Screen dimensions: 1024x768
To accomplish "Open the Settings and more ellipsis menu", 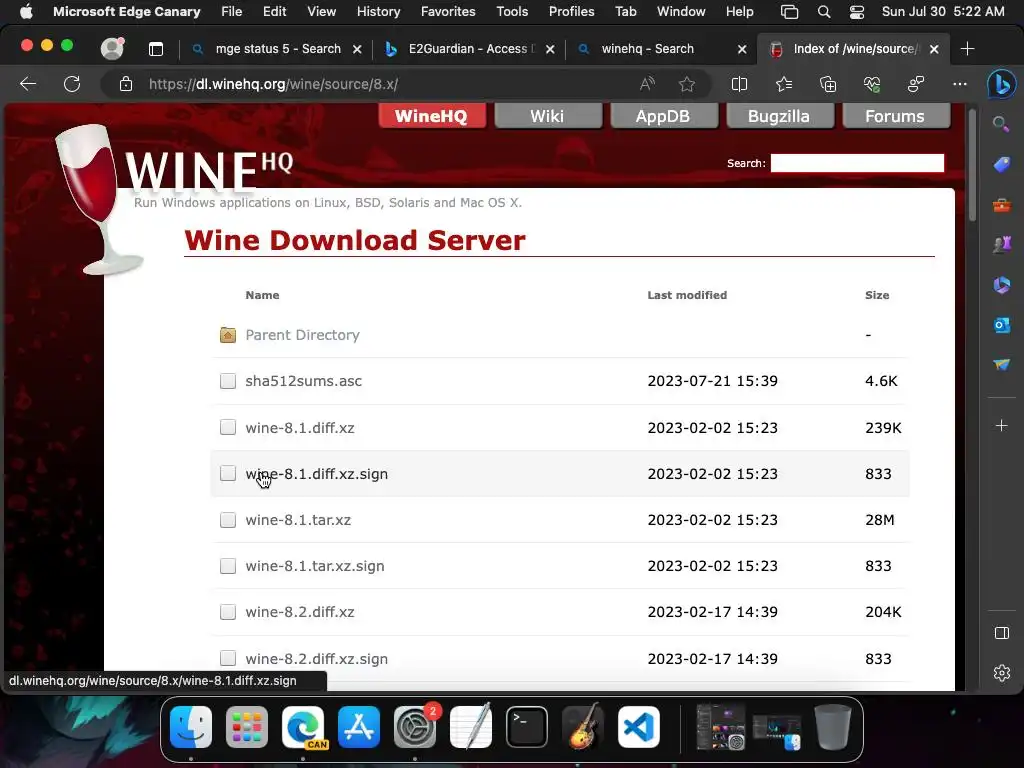I will pyautogui.click(x=959, y=84).
